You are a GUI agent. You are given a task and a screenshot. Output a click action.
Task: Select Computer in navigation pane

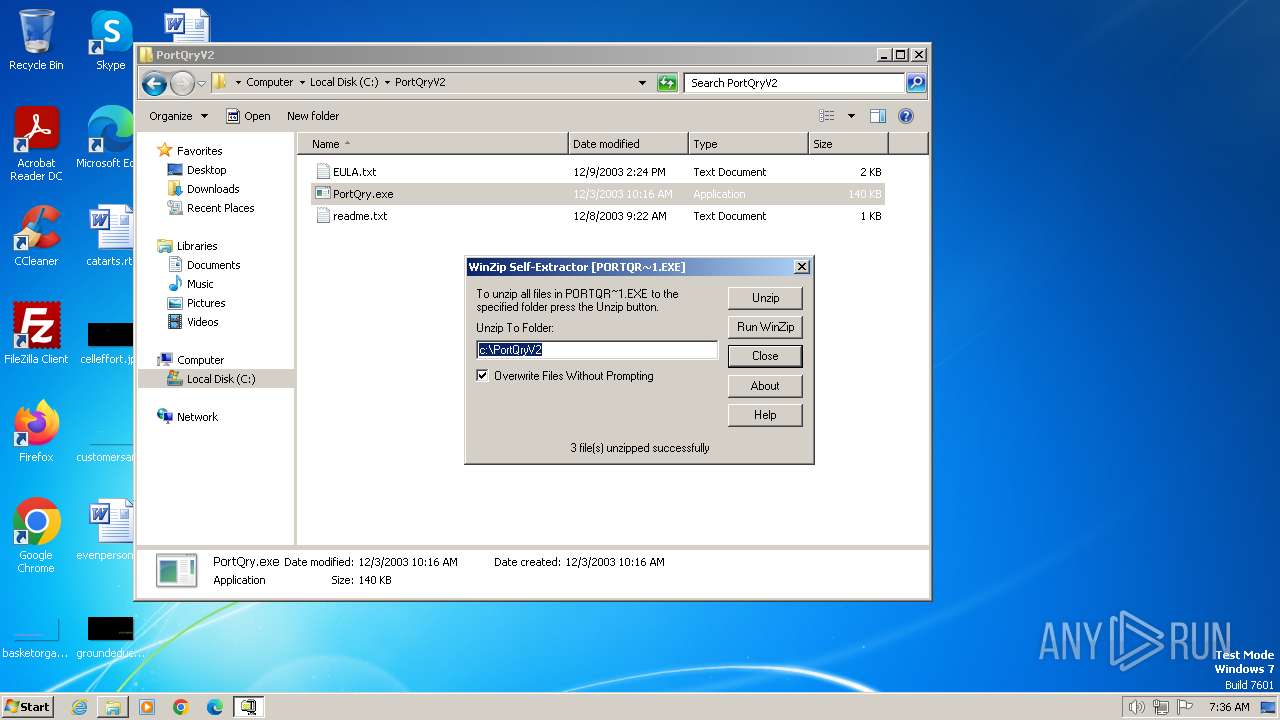coord(200,360)
